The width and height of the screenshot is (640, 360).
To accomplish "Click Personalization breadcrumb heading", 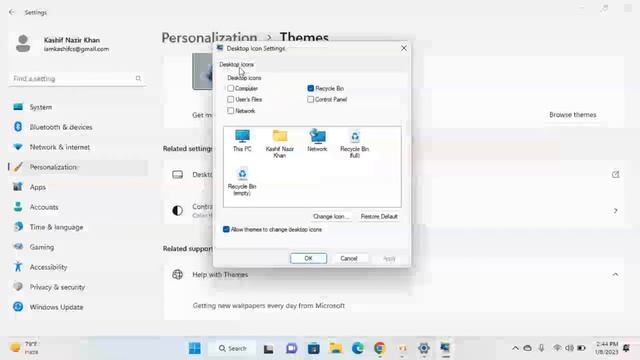I will pyautogui.click(x=209, y=37).
